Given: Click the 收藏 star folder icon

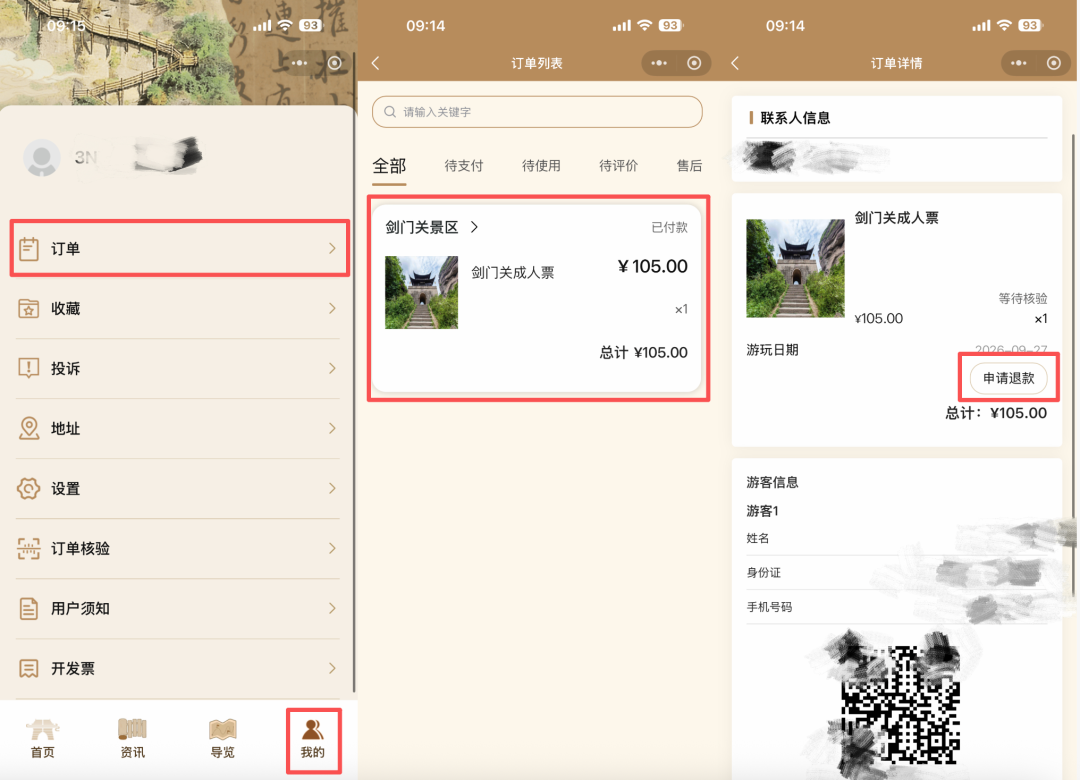Looking at the screenshot, I should [29, 309].
